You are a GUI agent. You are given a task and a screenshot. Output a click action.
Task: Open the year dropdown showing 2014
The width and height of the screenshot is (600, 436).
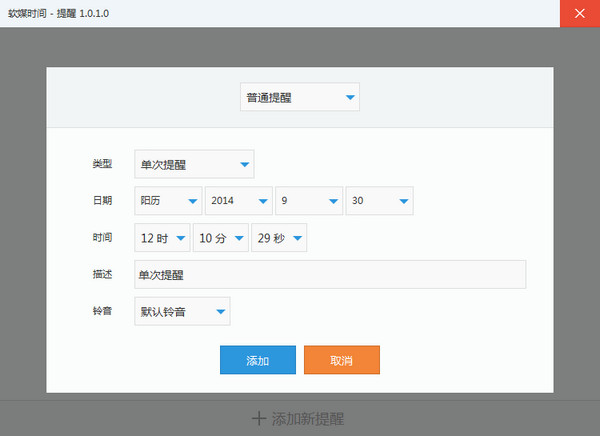click(238, 201)
